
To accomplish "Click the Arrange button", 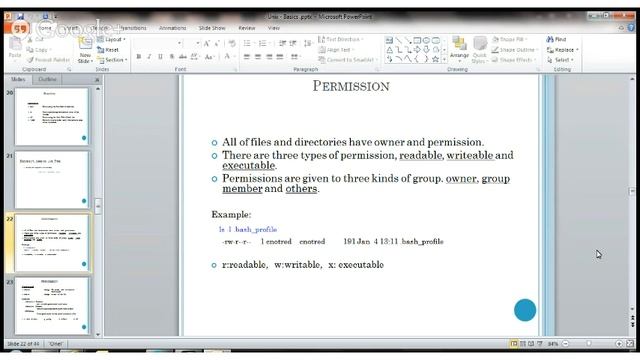I will 459,50.
